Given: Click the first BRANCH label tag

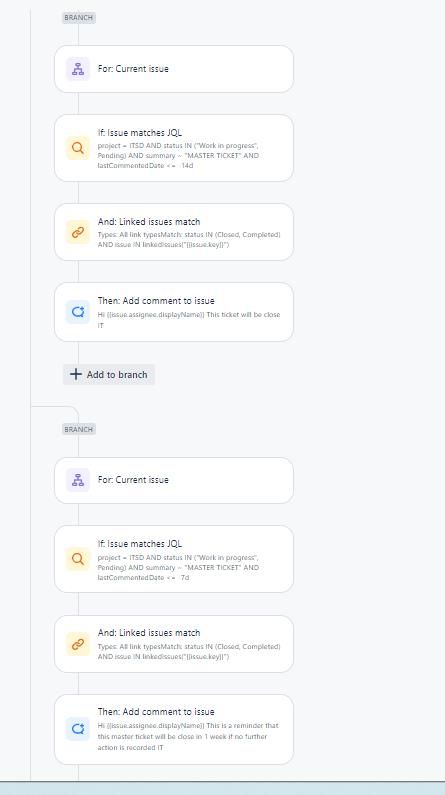Looking at the screenshot, I should click(79, 18).
